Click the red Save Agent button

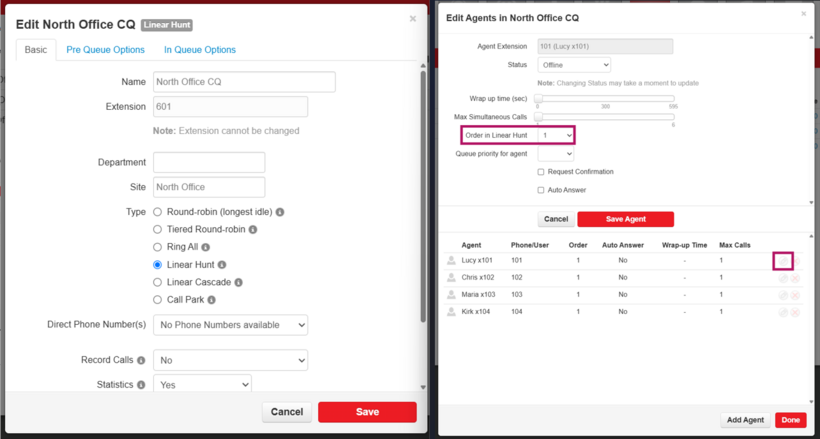pyautogui.click(x=625, y=219)
